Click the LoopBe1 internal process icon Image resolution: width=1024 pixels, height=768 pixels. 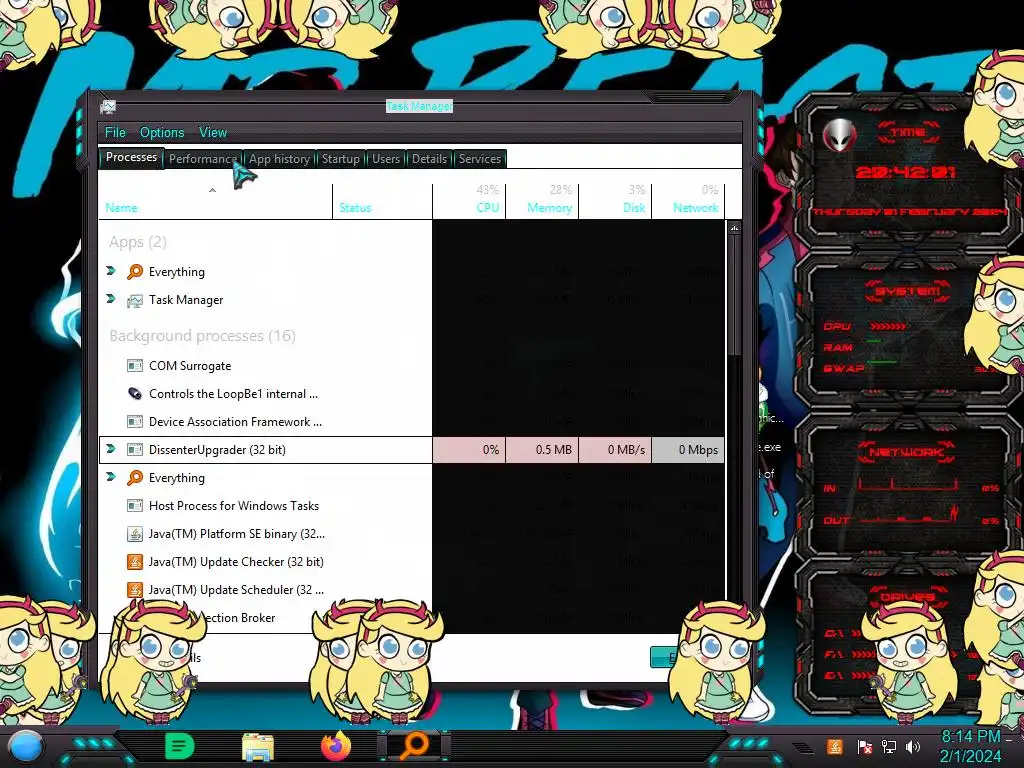(135, 394)
